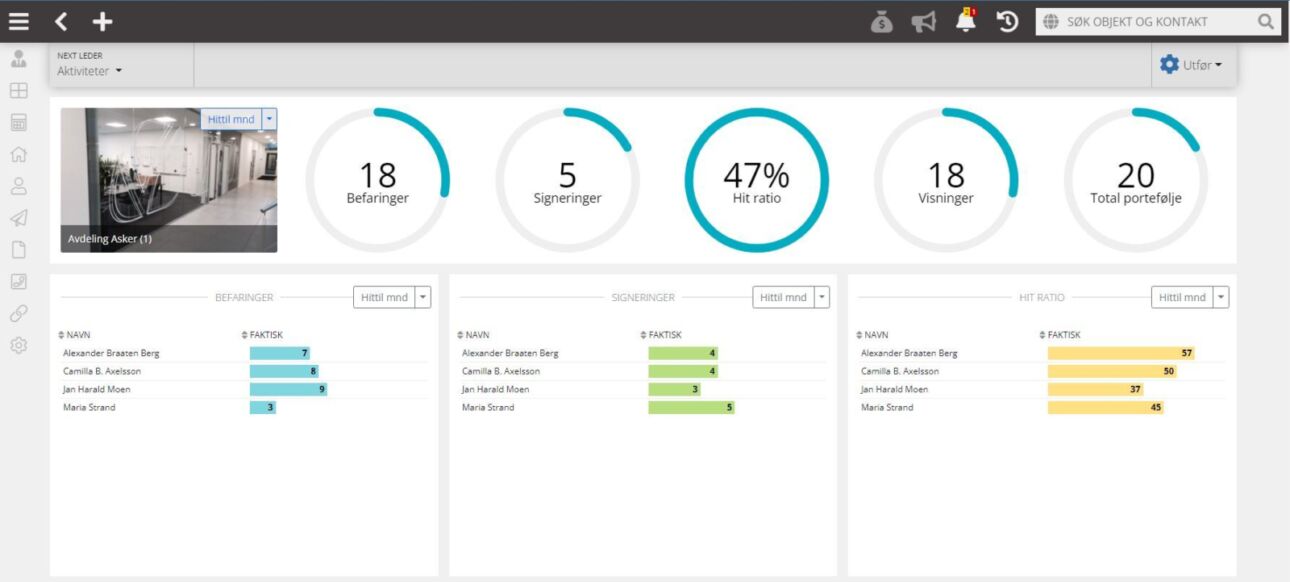This screenshot has width=1290, height=582.
Task: Select Alexander Braaten Berg in Signeringer
Action: tap(510, 353)
